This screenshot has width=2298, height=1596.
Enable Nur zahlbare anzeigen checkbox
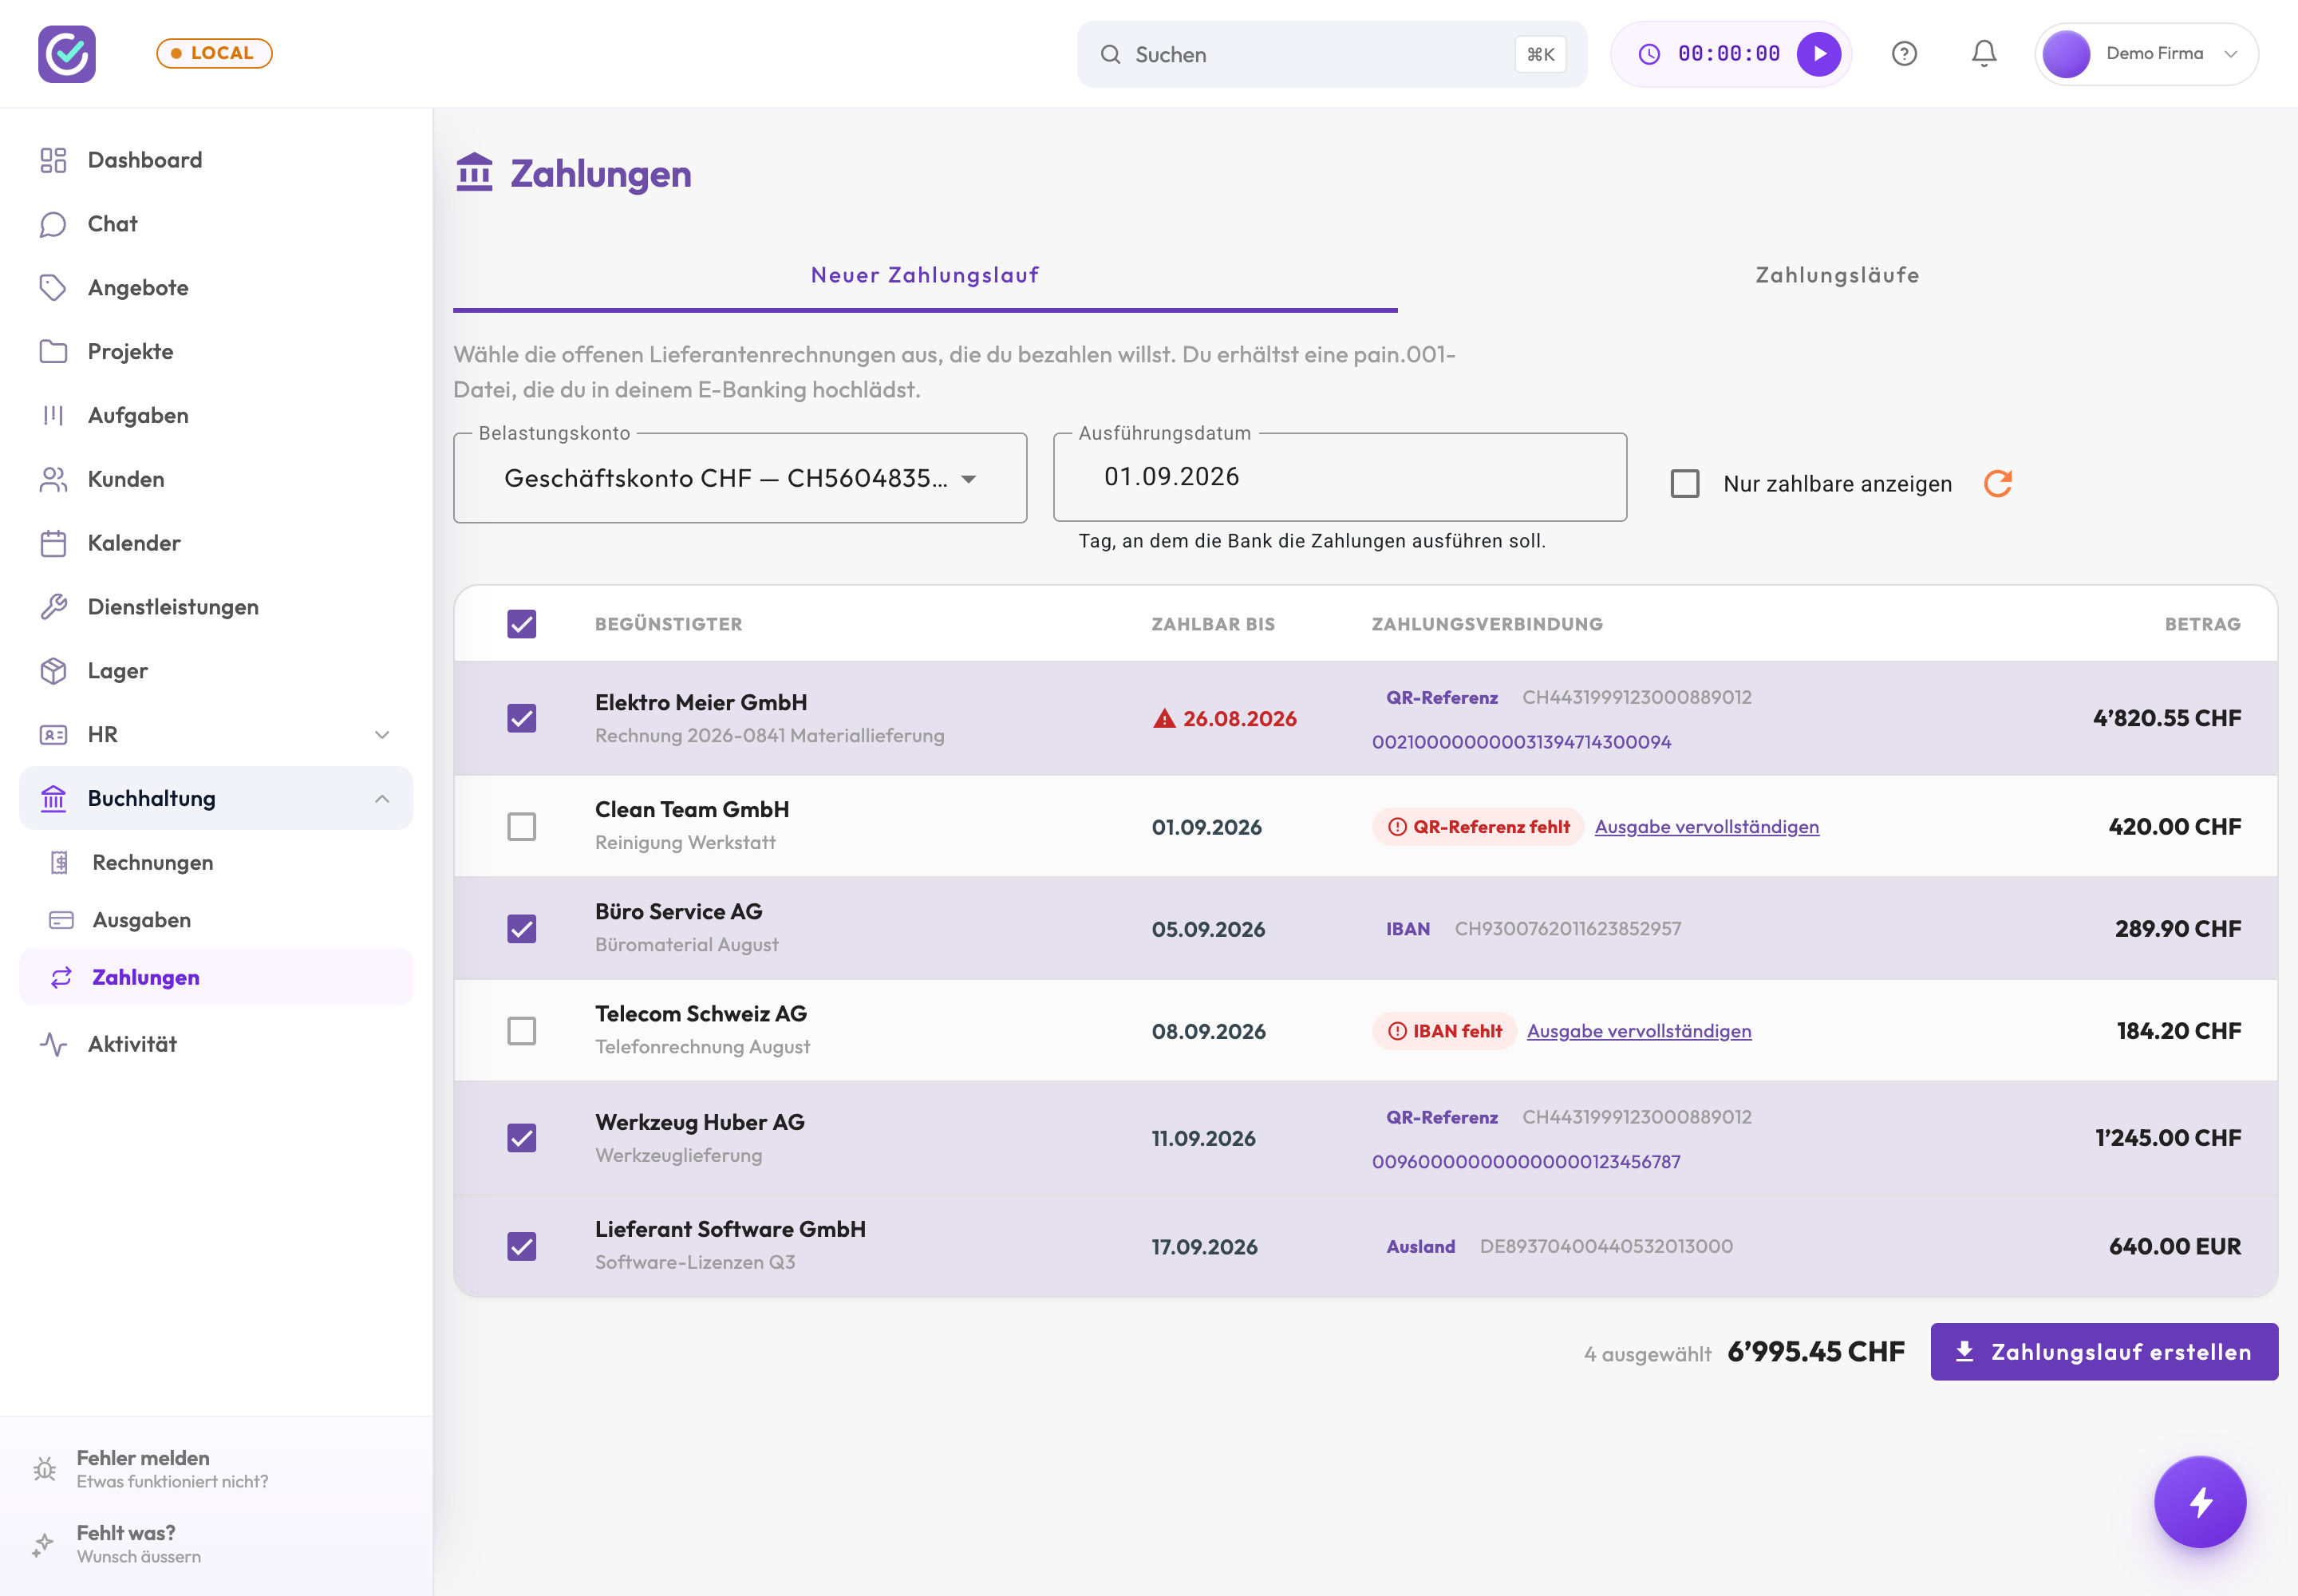pyautogui.click(x=1685, y=484)
